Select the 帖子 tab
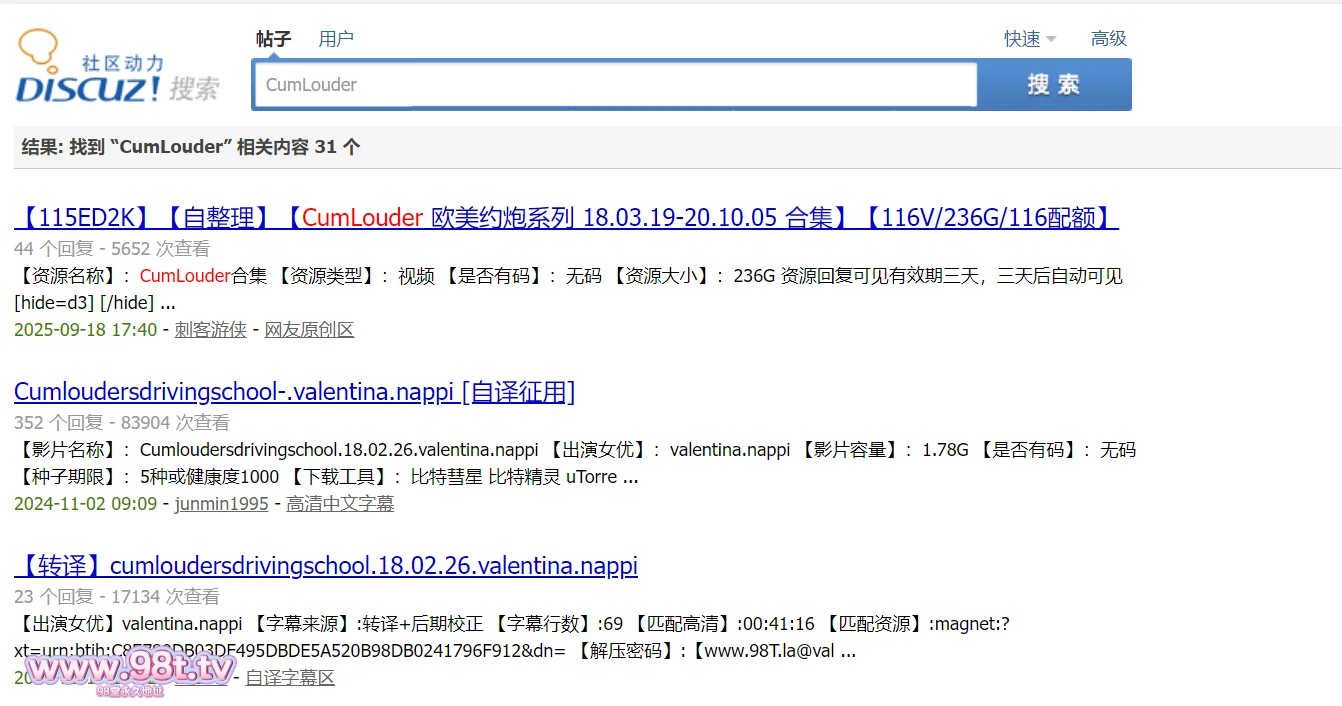 tap(273, 39)
